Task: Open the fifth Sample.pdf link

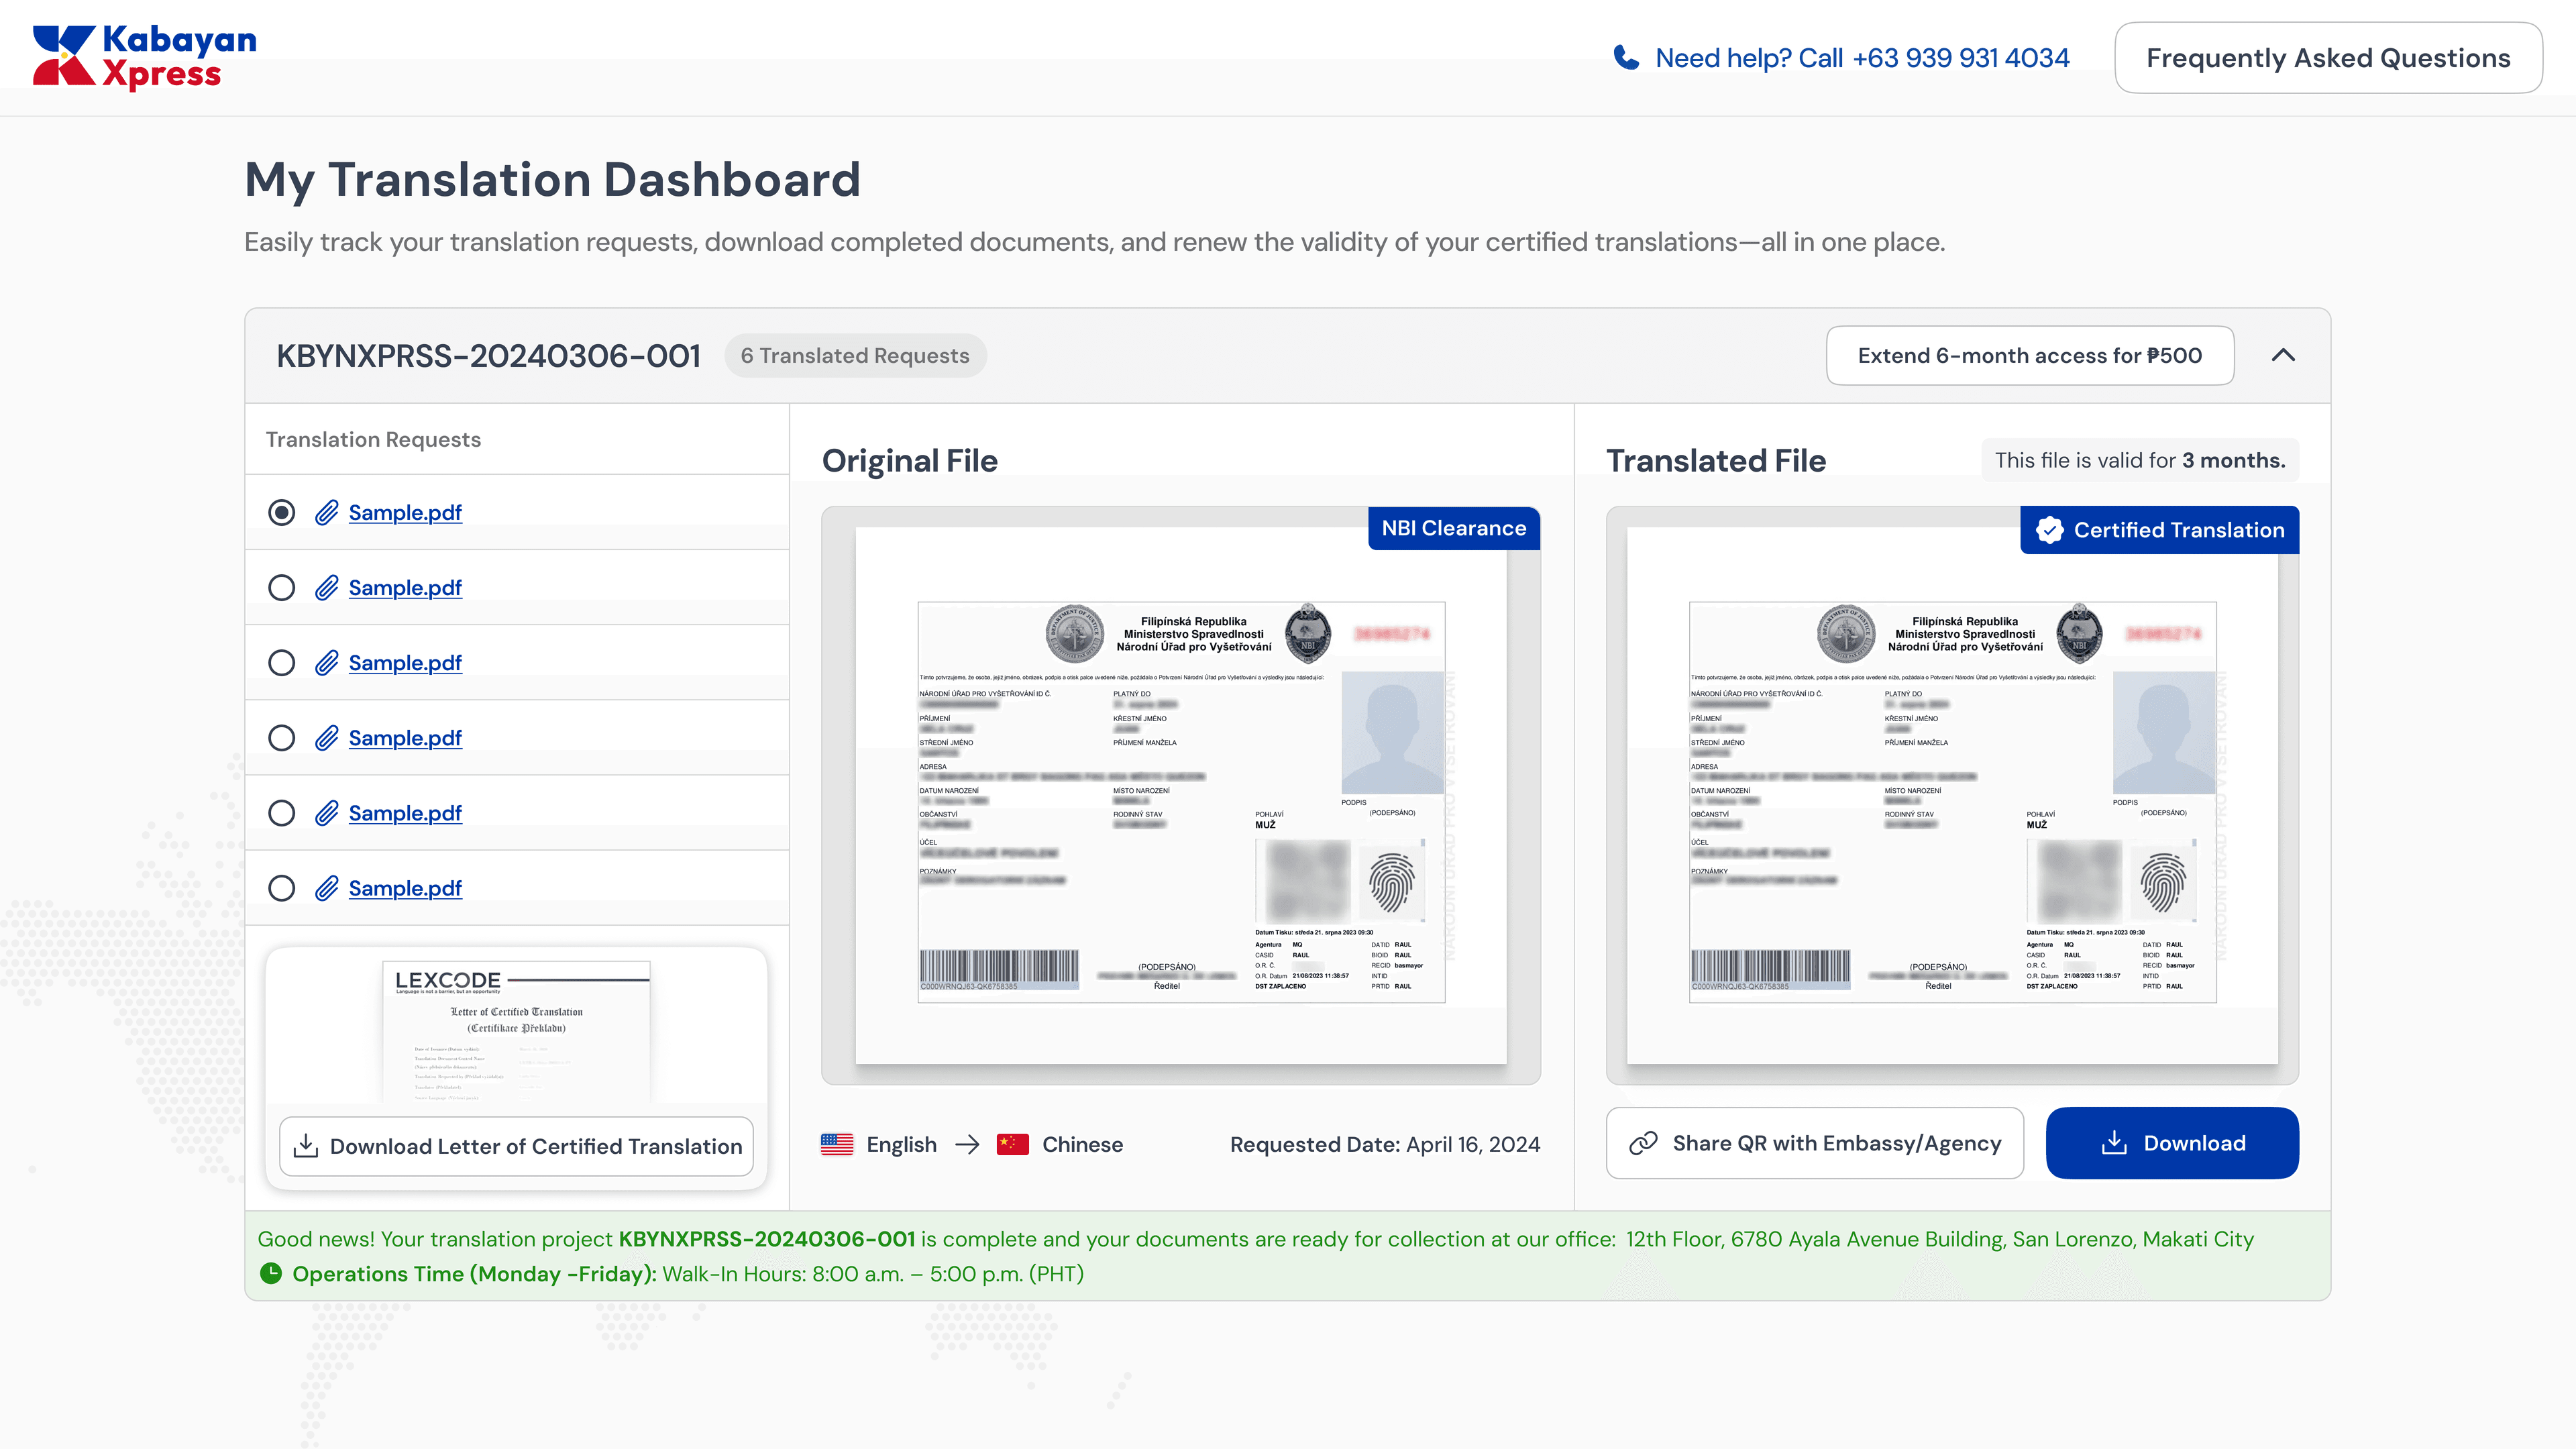Action: click(405, 813)
